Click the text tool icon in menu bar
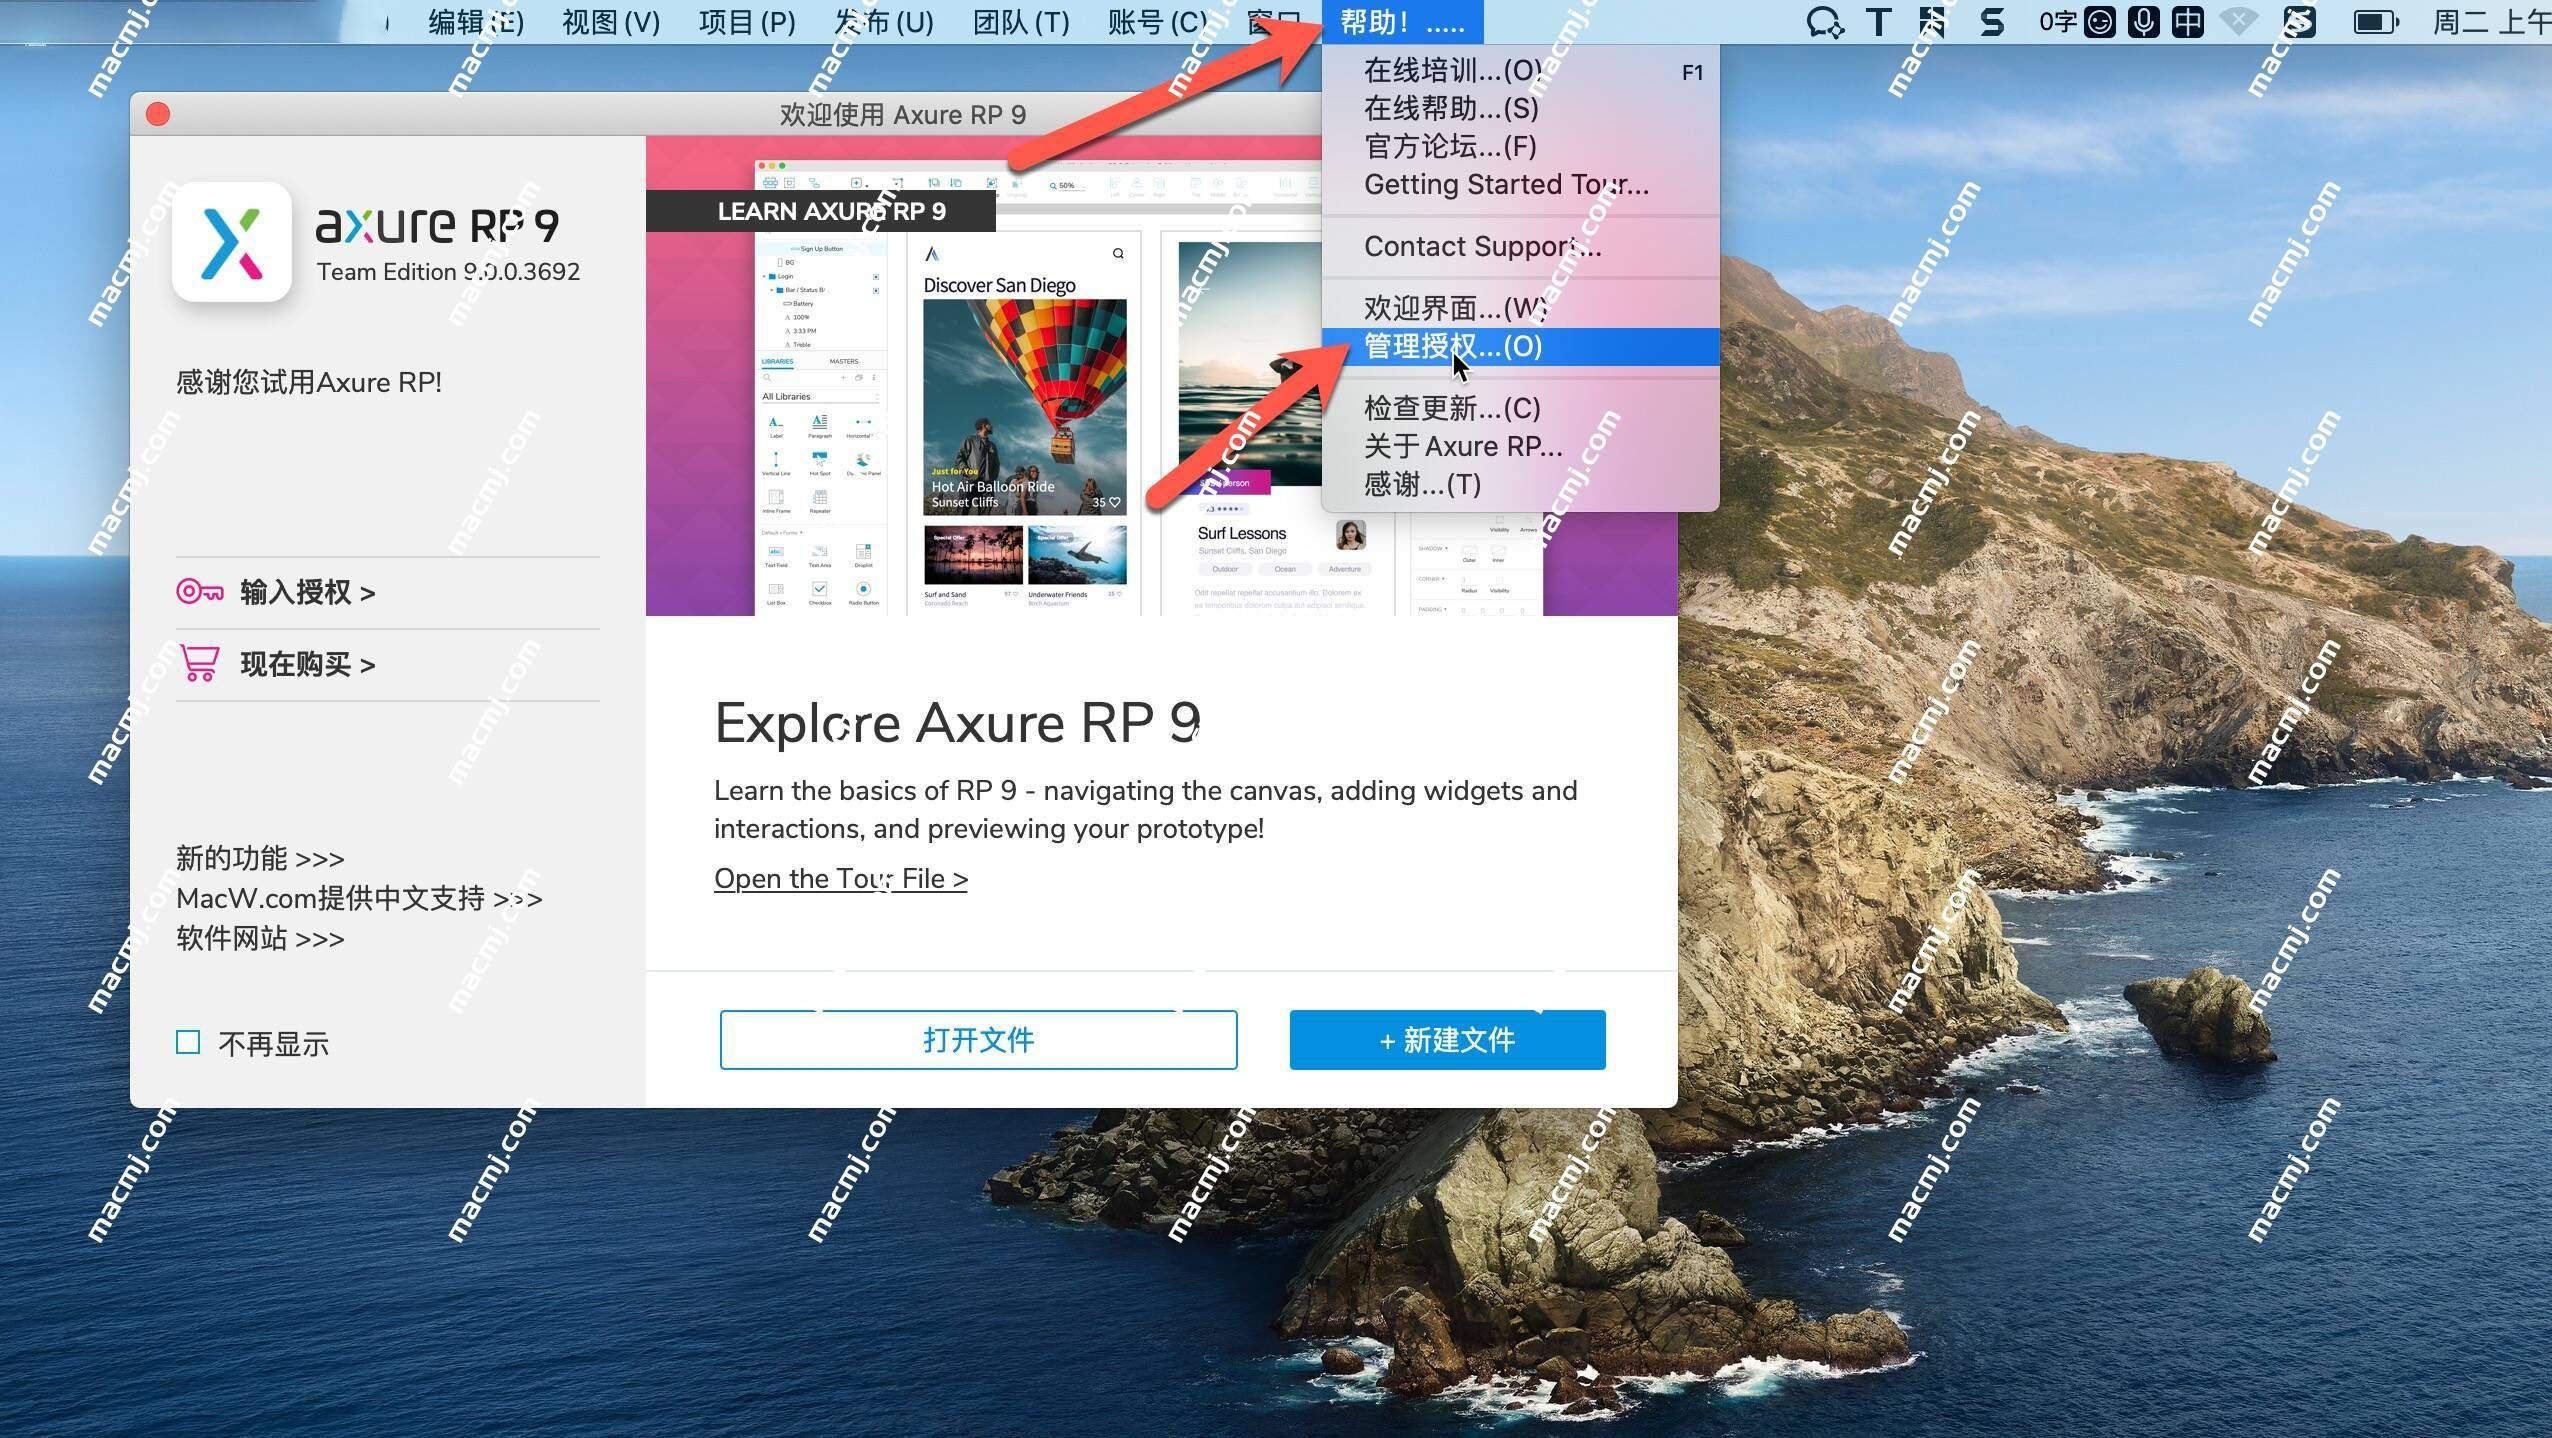 pos(1875,21)
